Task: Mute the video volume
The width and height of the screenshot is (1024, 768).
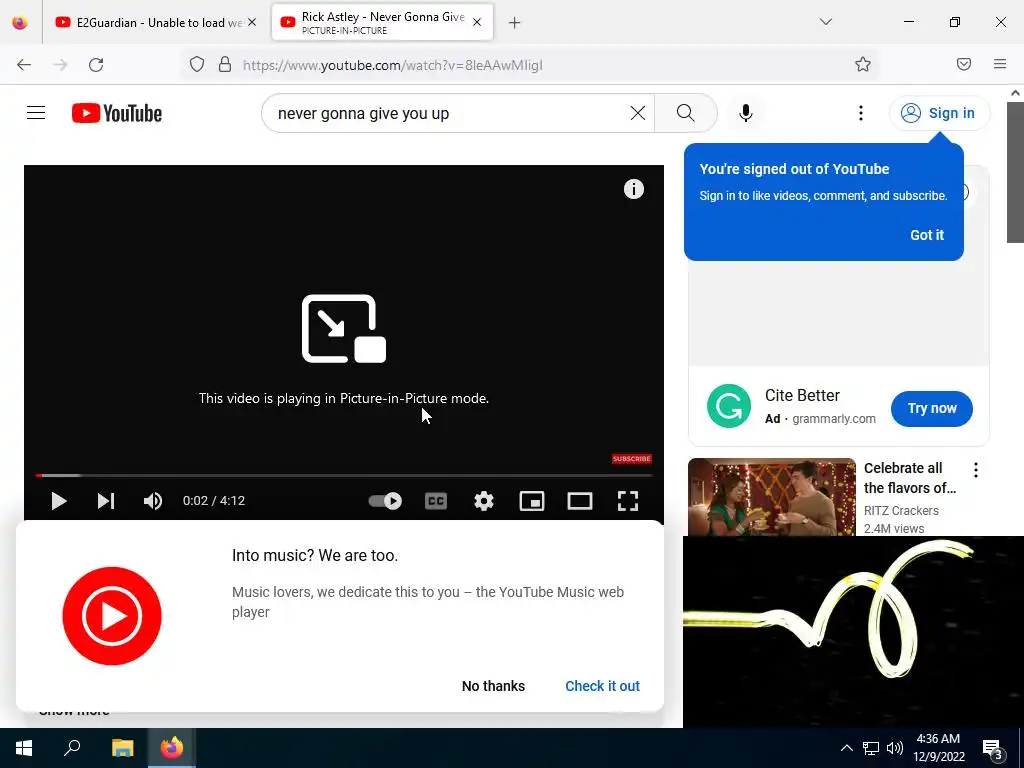Action: [153, 501]
